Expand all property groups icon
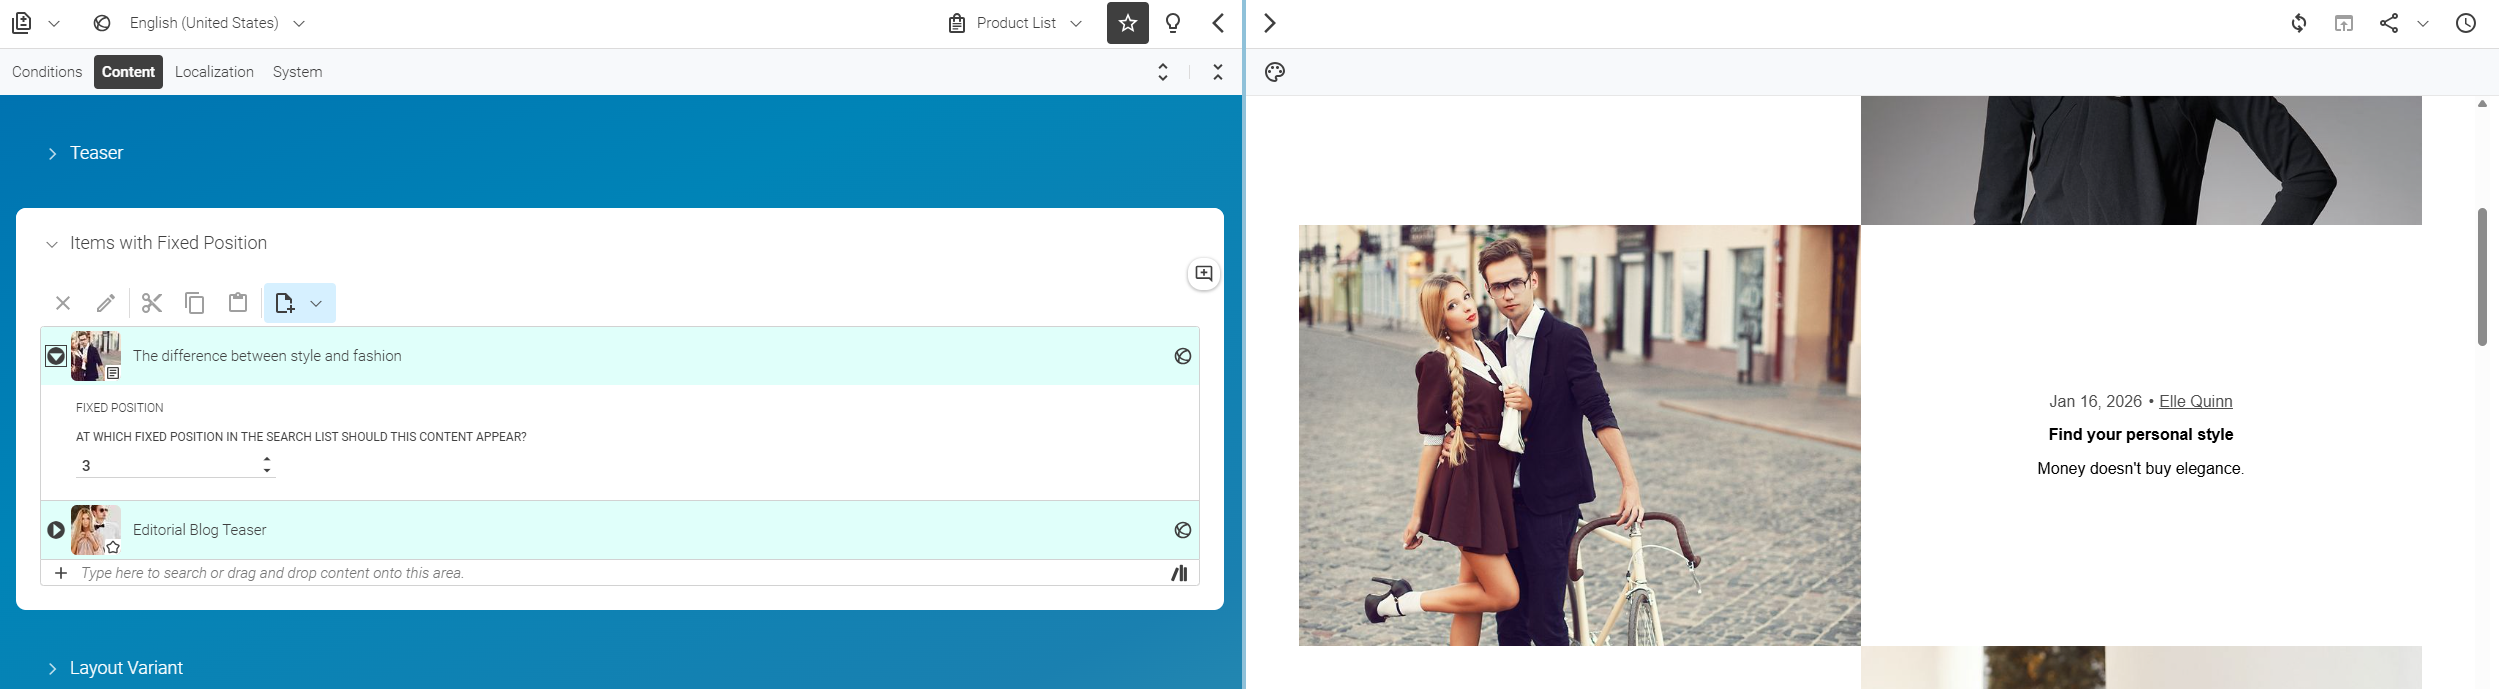Viewport: 2499px width, 689px height. pos(1163,72)
